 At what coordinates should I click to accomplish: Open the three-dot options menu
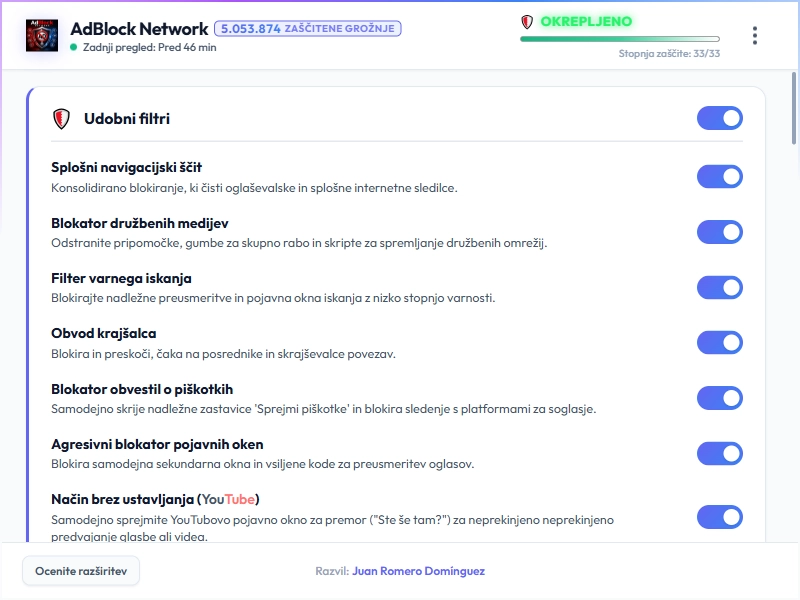(755, 36)
